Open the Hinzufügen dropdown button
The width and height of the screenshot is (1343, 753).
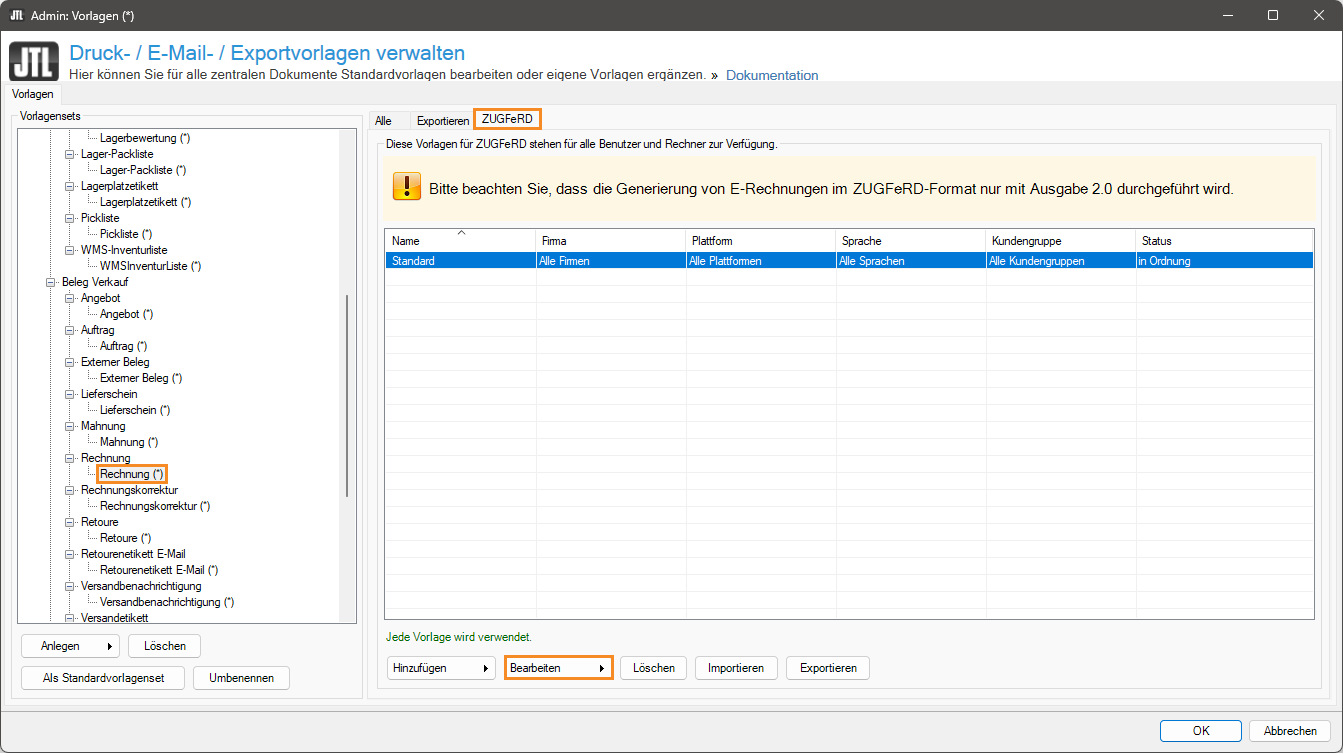pos(441,668)
